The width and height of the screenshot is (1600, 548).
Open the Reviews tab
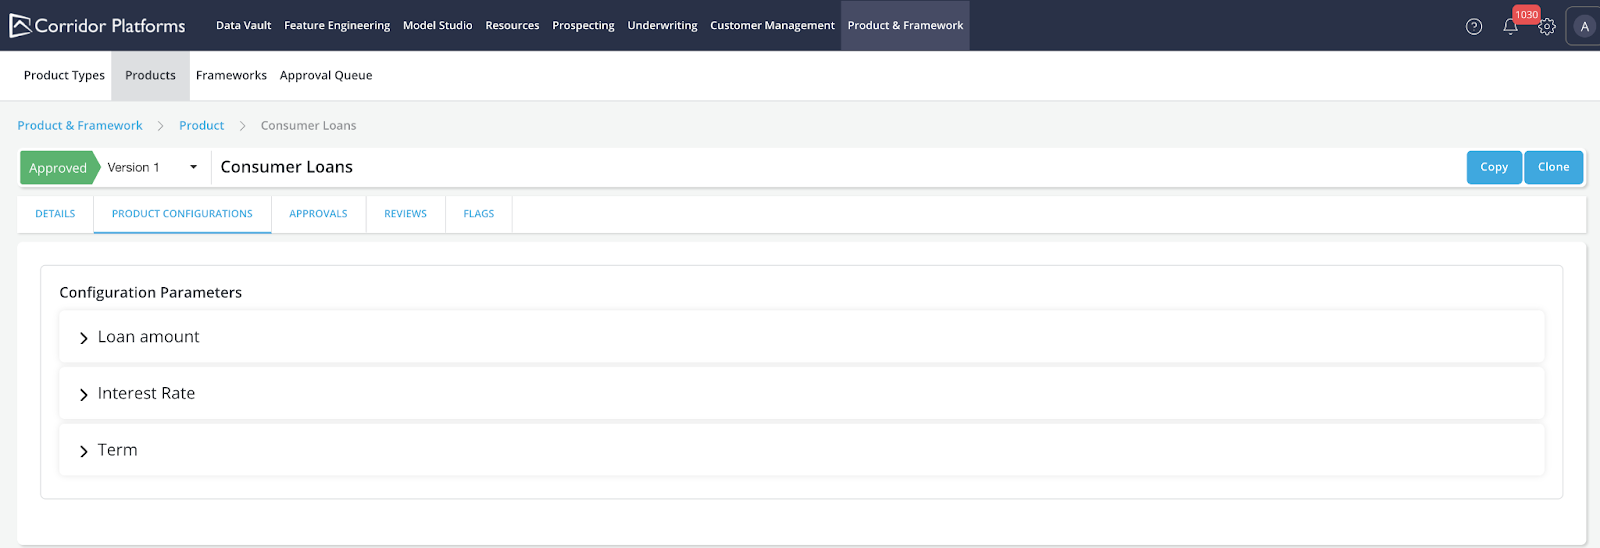click(405, 214)
